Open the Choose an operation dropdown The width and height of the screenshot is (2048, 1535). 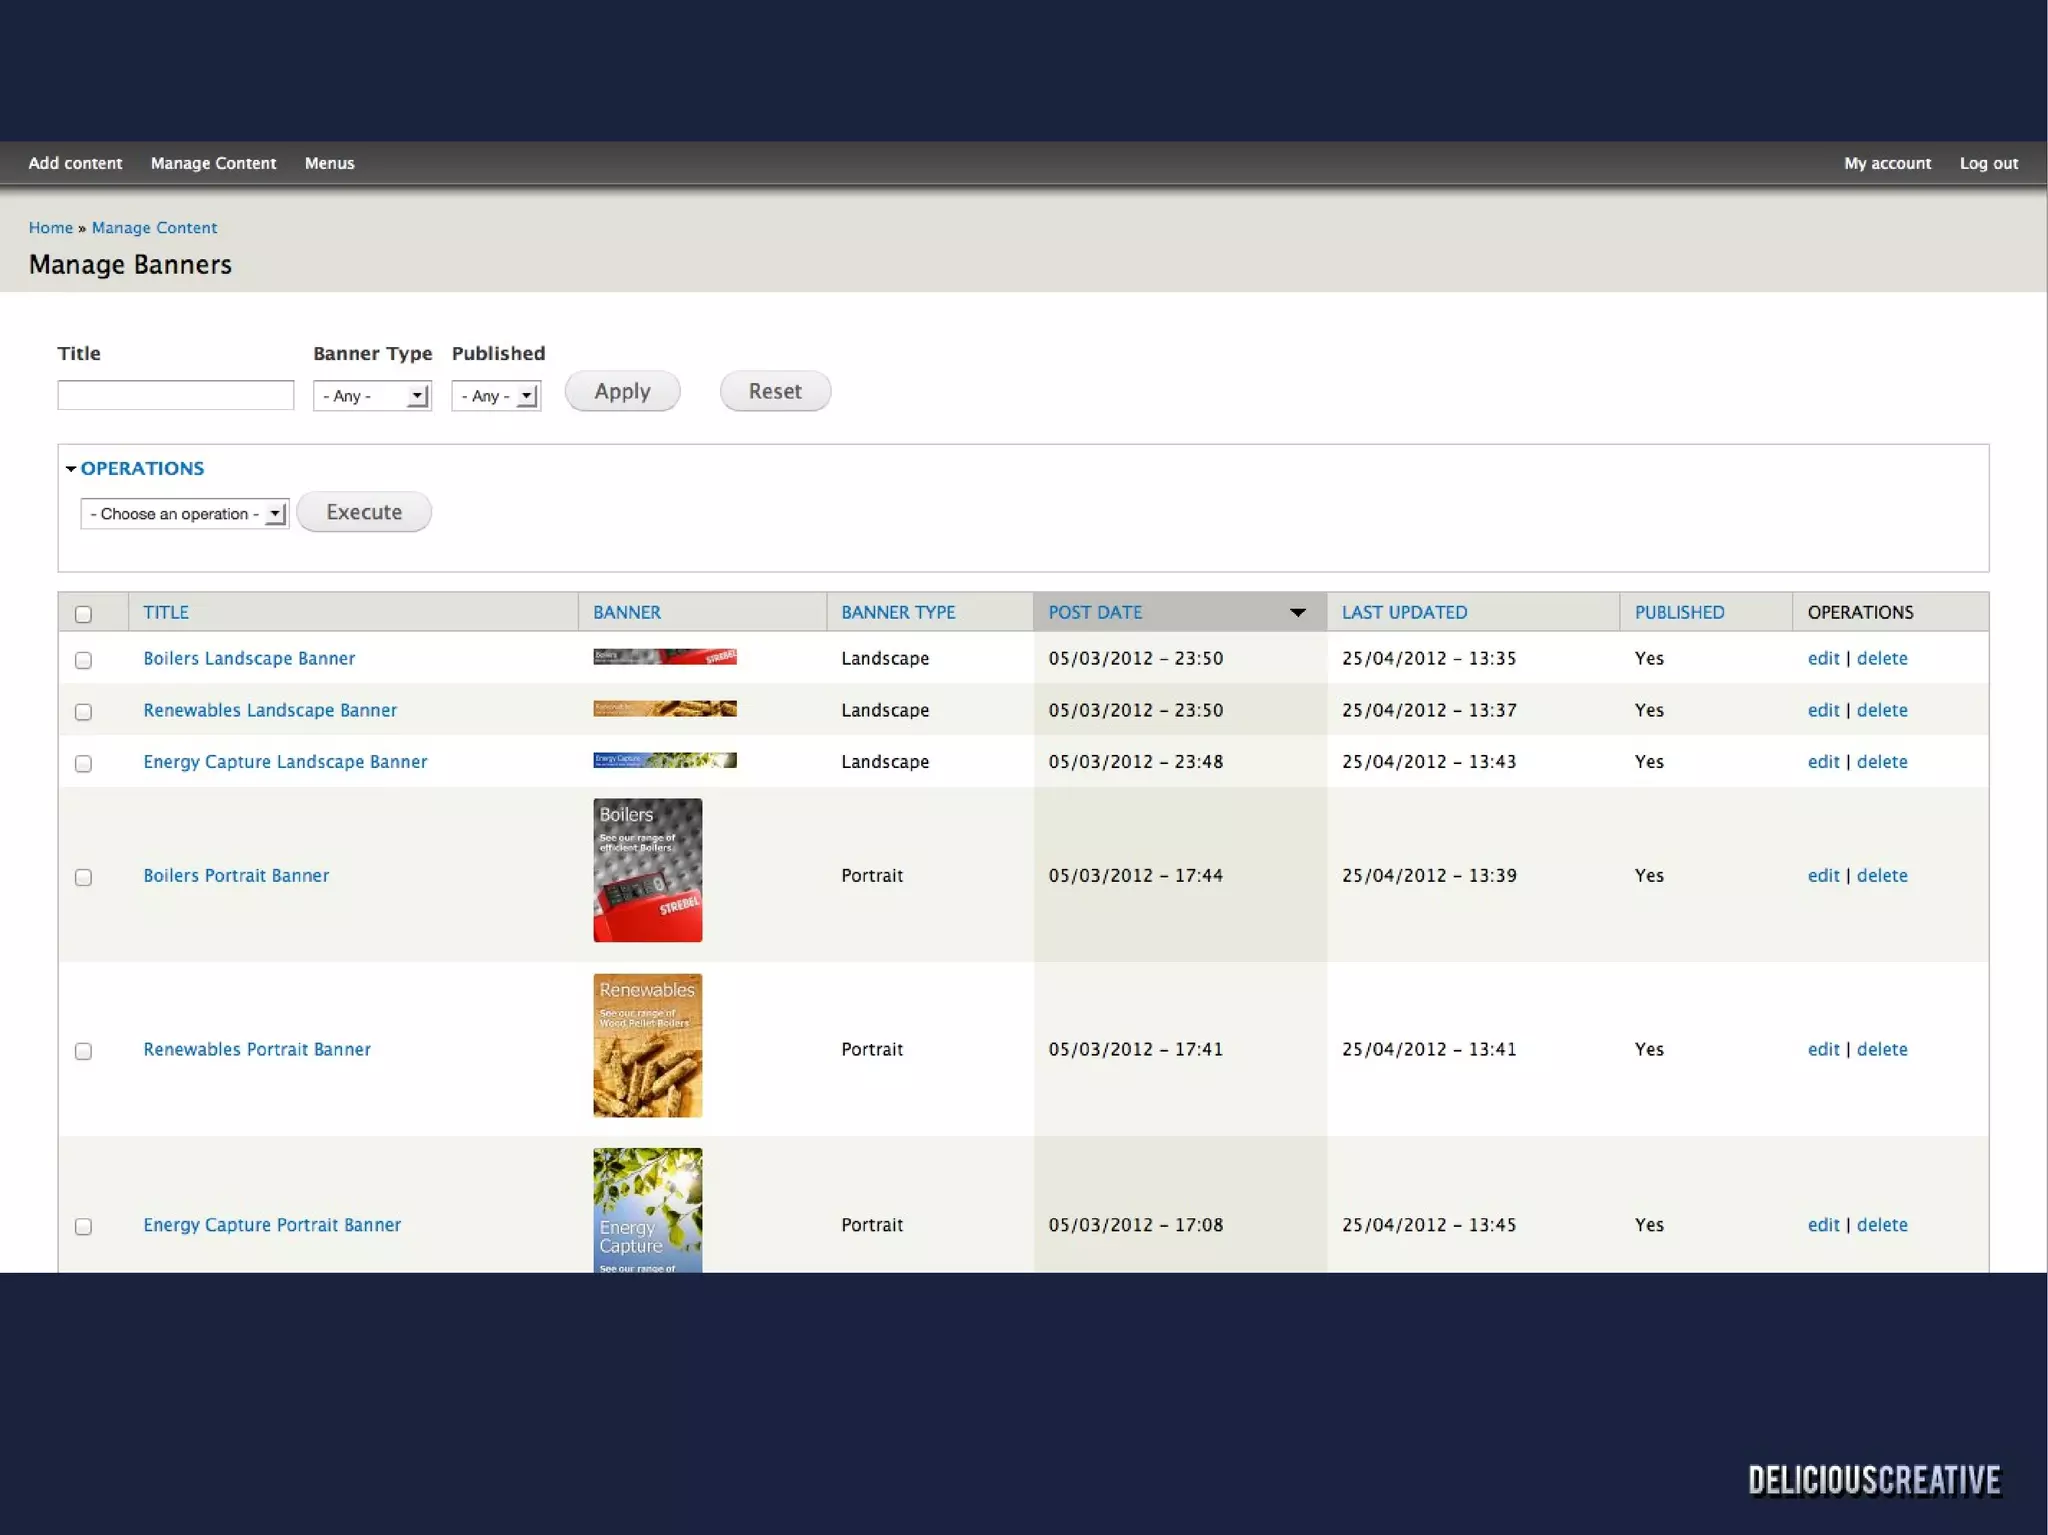185,514
